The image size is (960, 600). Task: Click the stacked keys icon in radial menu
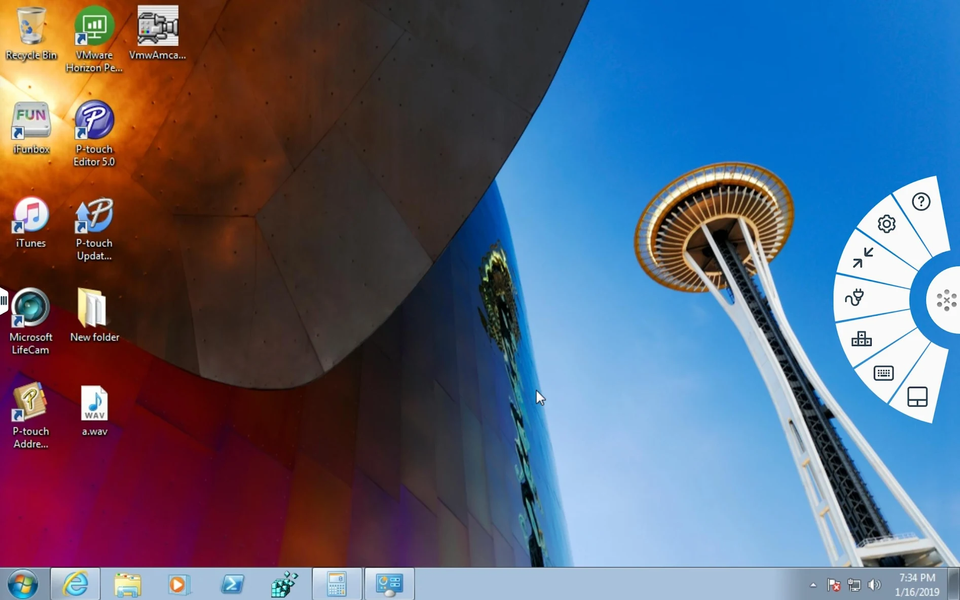coord(861,339)
